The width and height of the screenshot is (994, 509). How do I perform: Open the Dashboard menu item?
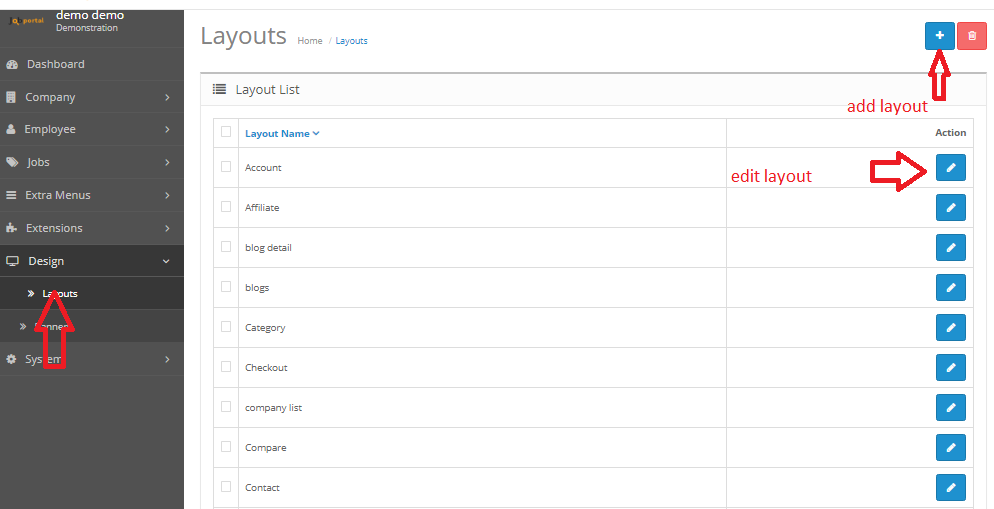point(55,64)
